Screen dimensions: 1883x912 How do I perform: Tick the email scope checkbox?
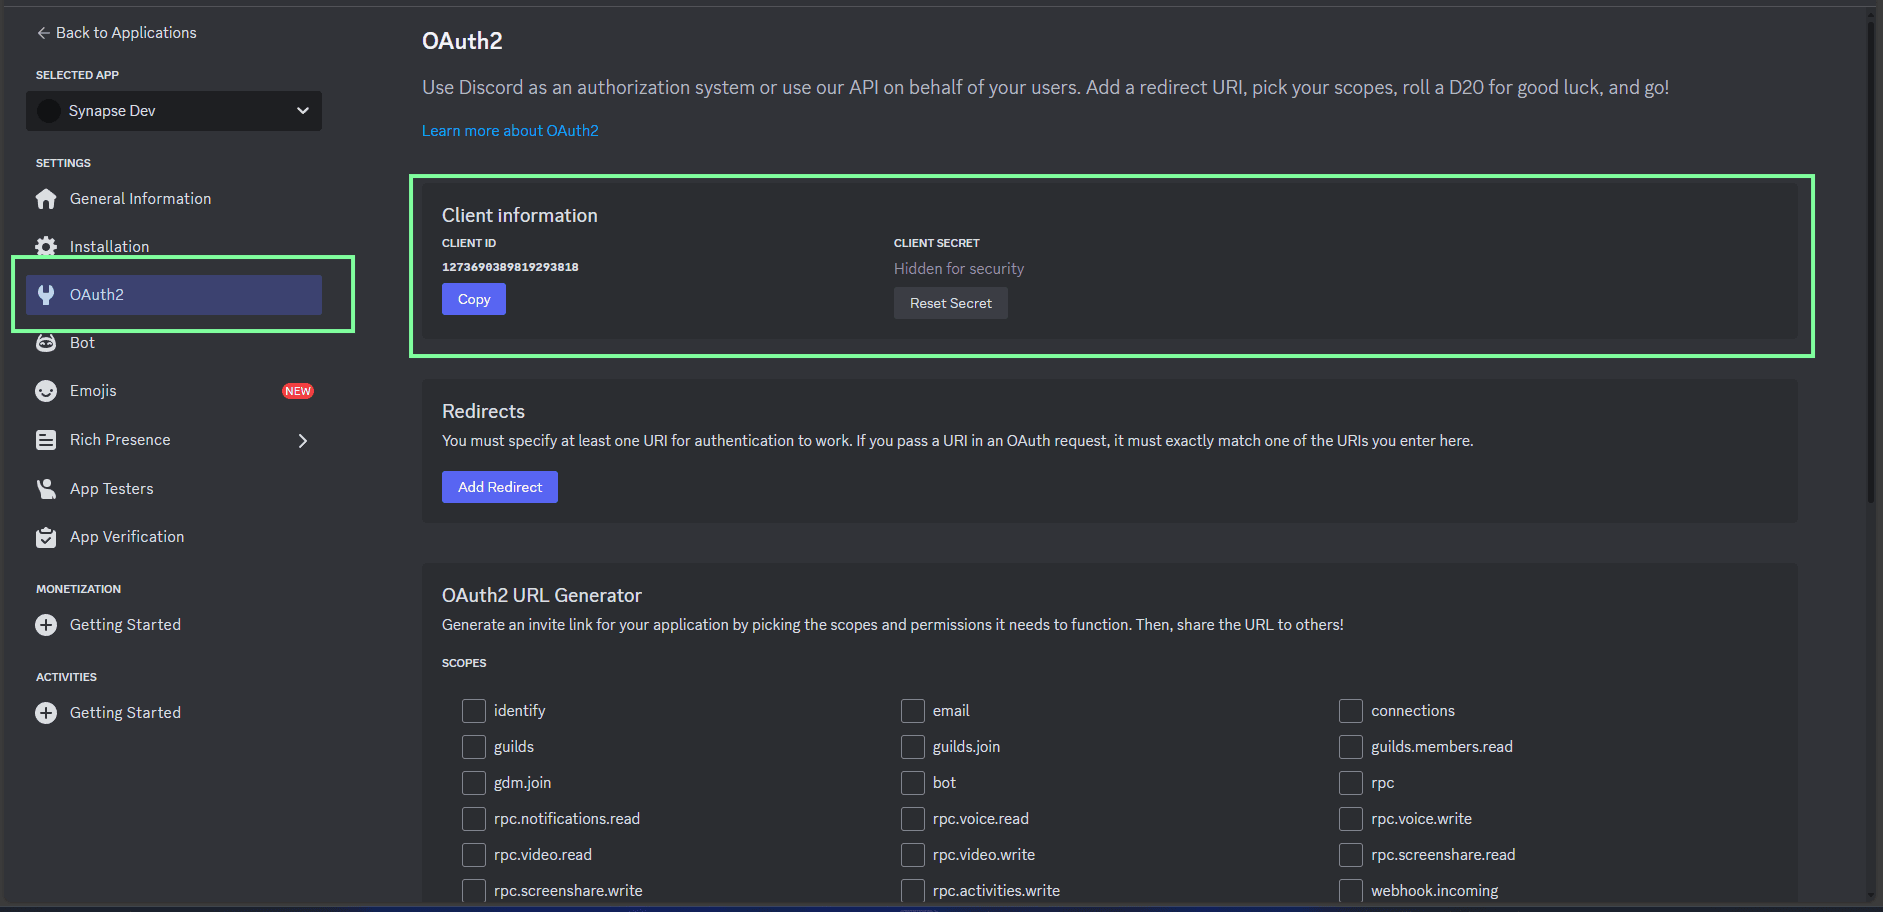(x=913, y=711)
